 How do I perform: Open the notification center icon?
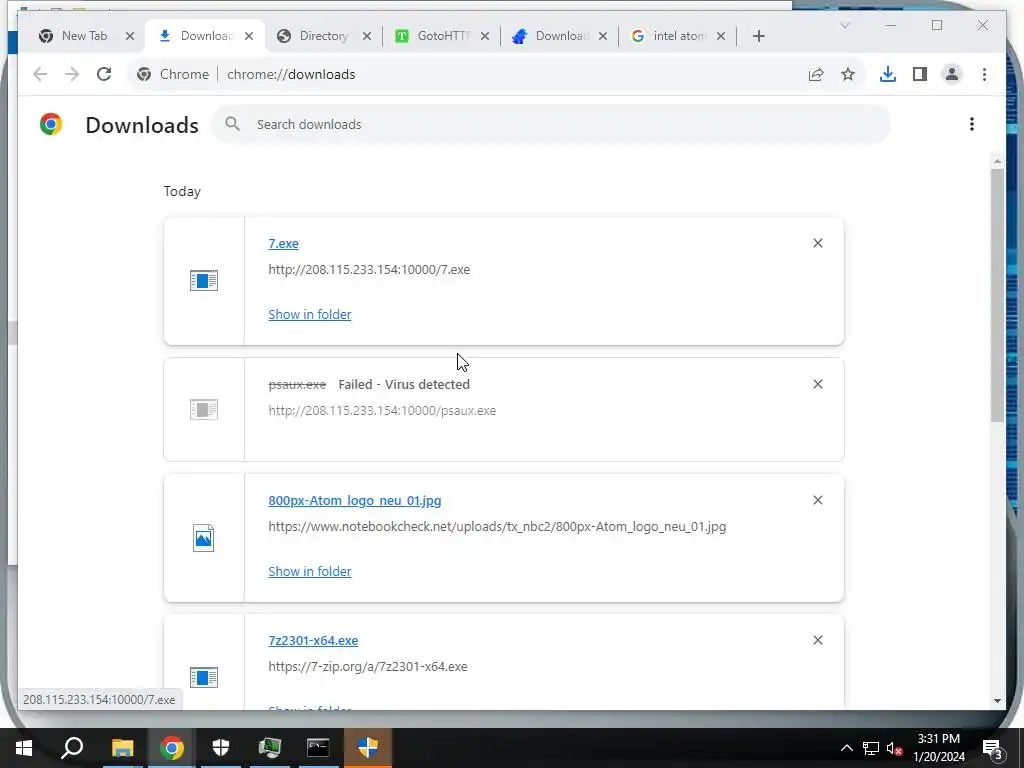(992, 748)
